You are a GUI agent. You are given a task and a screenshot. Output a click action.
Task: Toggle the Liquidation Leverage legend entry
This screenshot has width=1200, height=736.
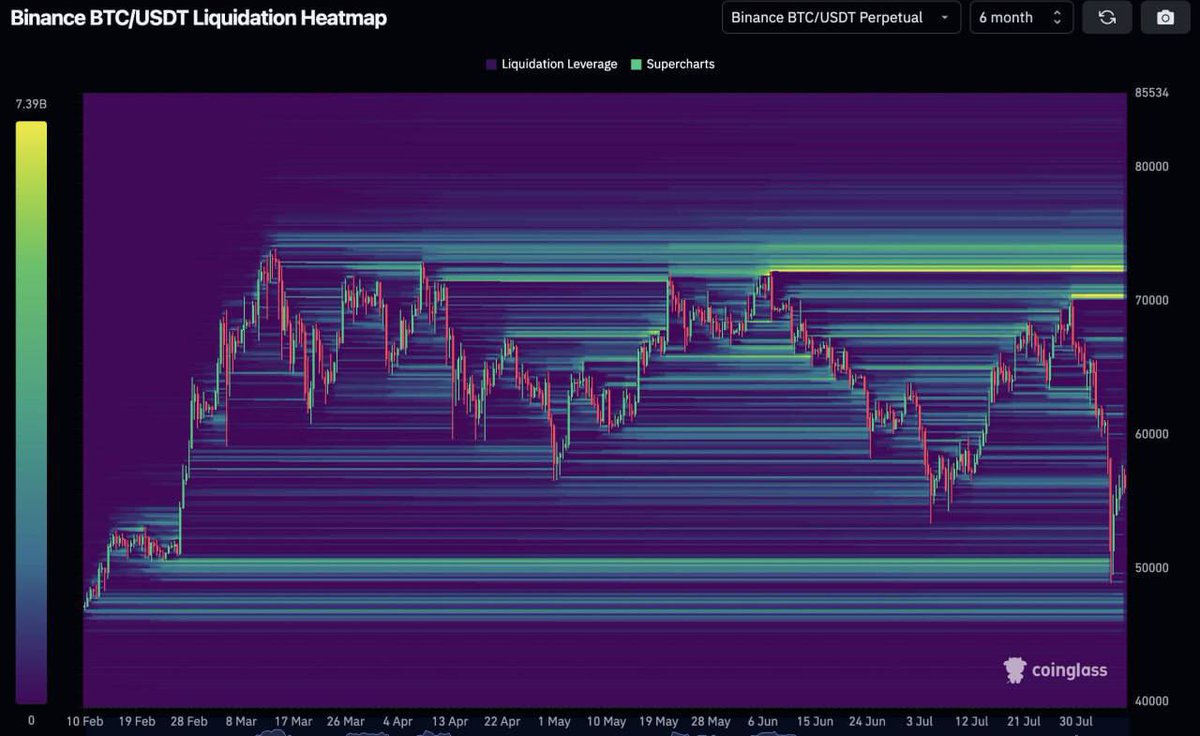point(550,63)
